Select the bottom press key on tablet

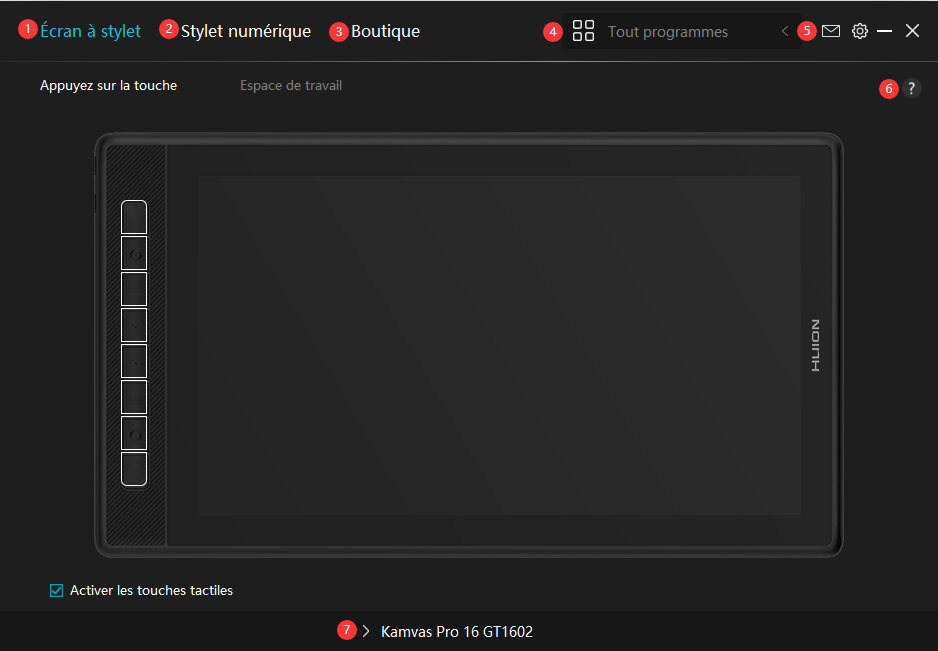pos(134,469)
